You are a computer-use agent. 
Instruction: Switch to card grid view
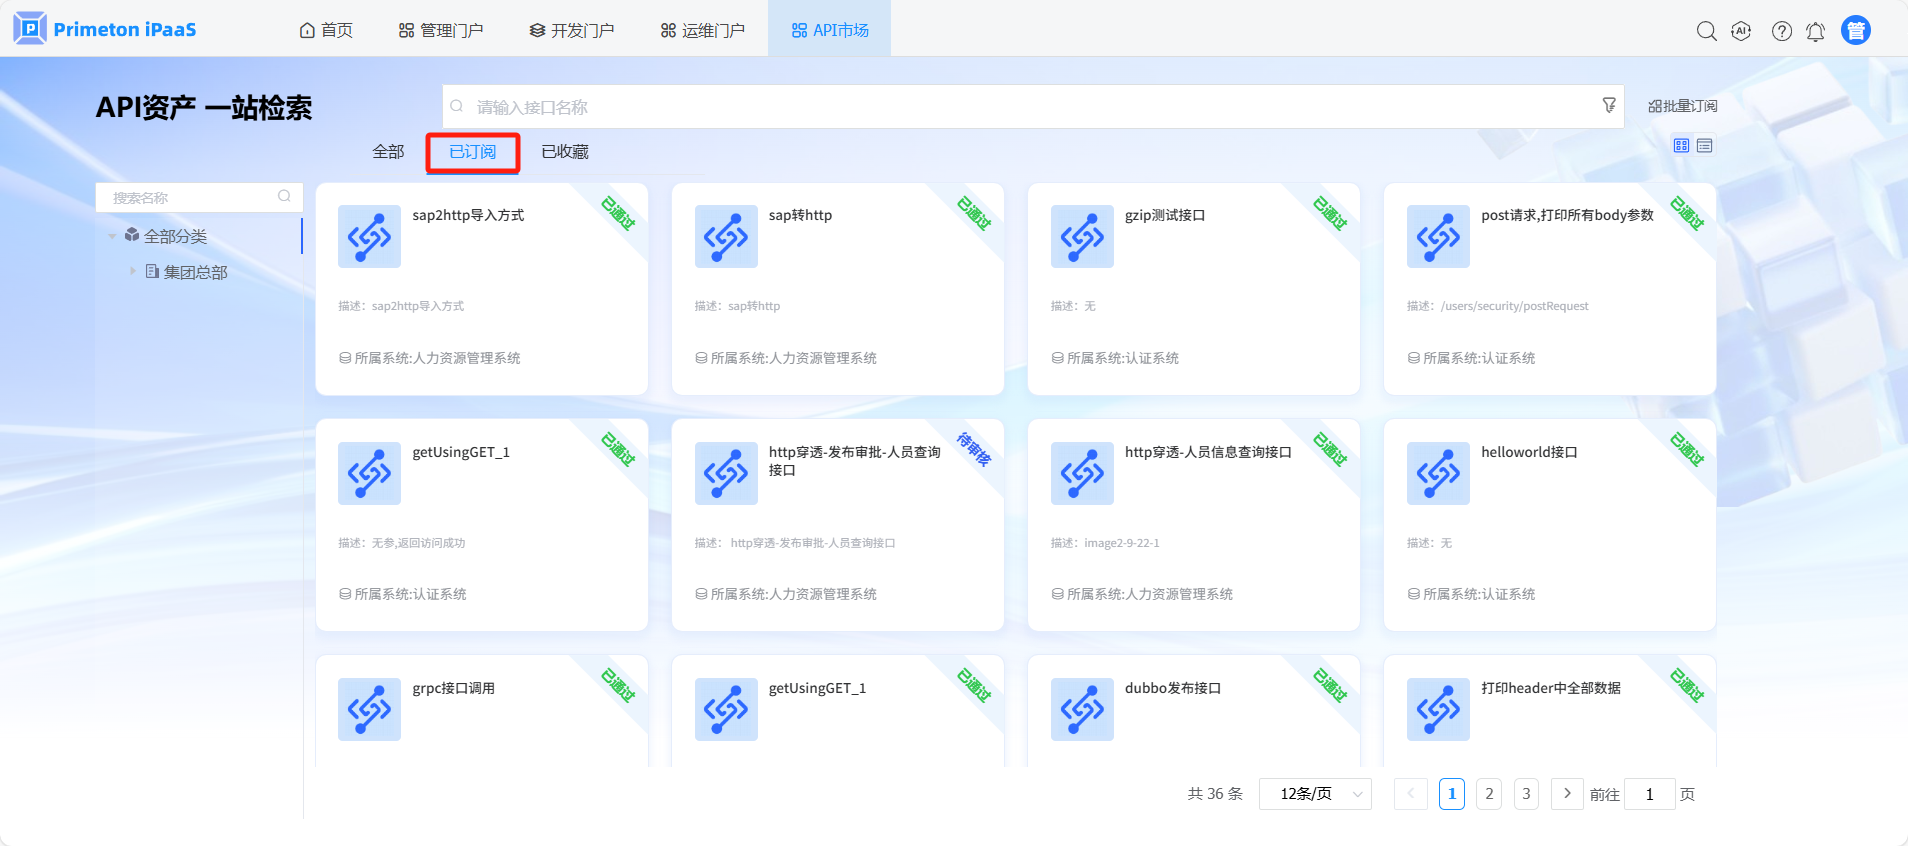click(1681, 146)
